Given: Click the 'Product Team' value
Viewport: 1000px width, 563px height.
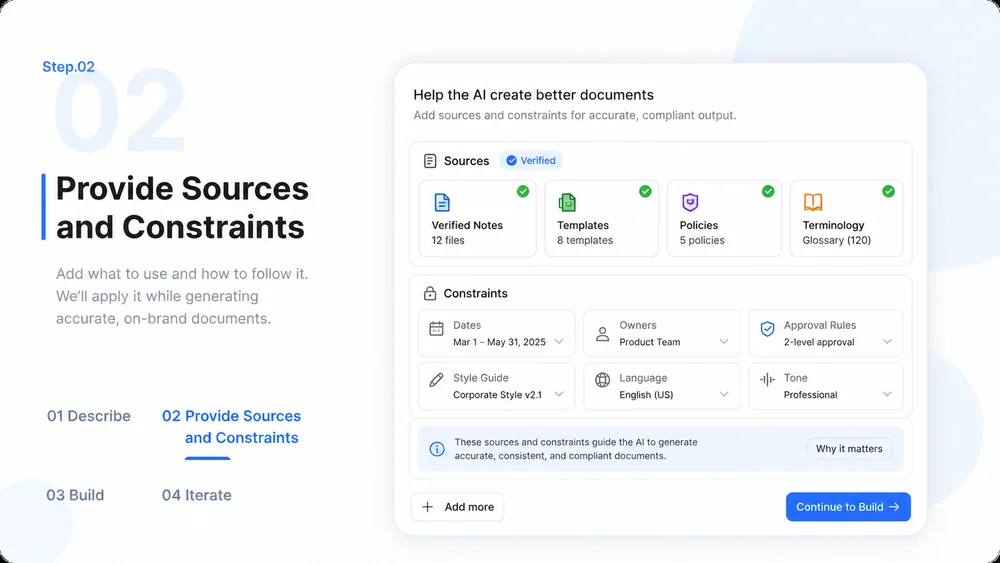Looking at the screenshot, I should [x=650, y=342].
